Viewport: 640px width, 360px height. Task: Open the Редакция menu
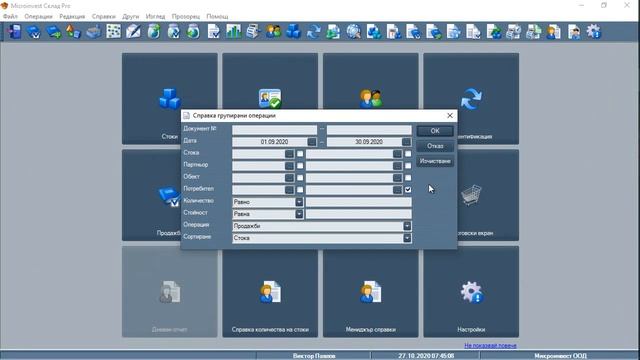pos(72,16)
